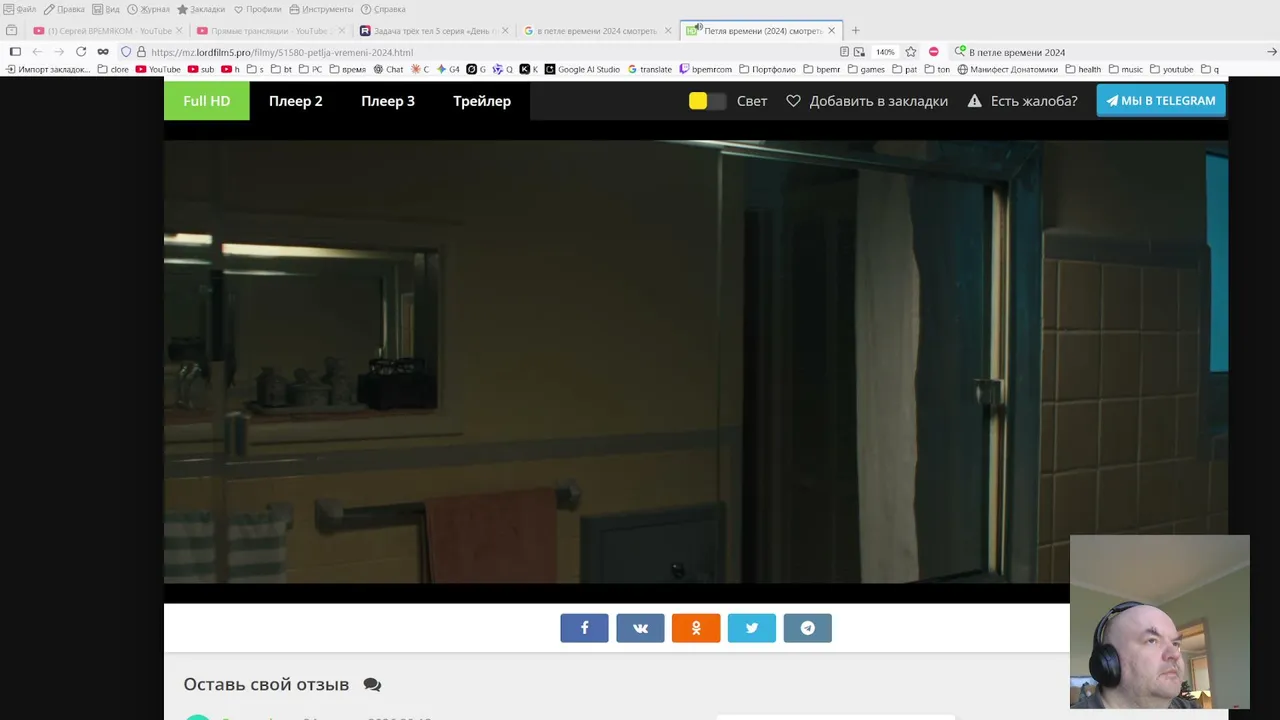The height and width of the screenshot is (720, 1280).
Task: Open the Журнал menu
Action: click(x=148, y=9)
